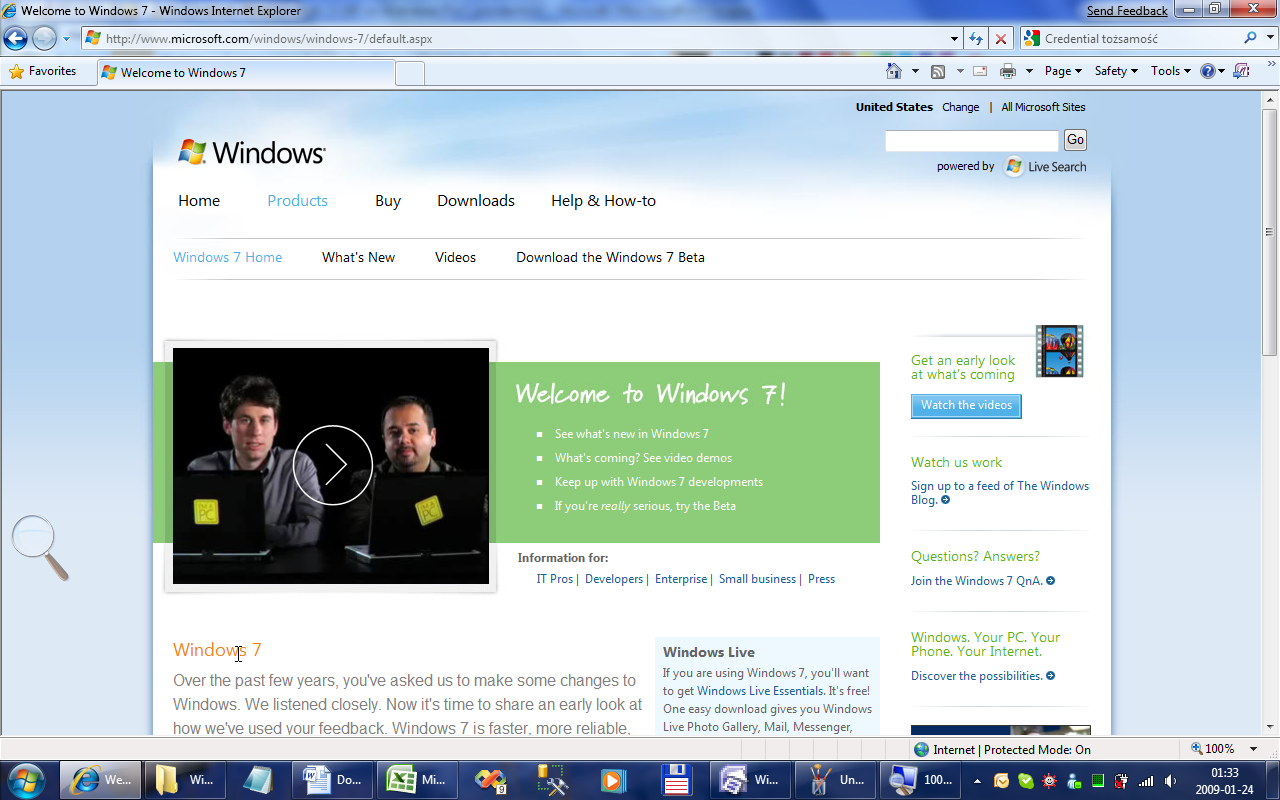The width and height of the screenshot is (1280, 800).
Task: Go to Home in site navigation
Action: pos(199,201)
